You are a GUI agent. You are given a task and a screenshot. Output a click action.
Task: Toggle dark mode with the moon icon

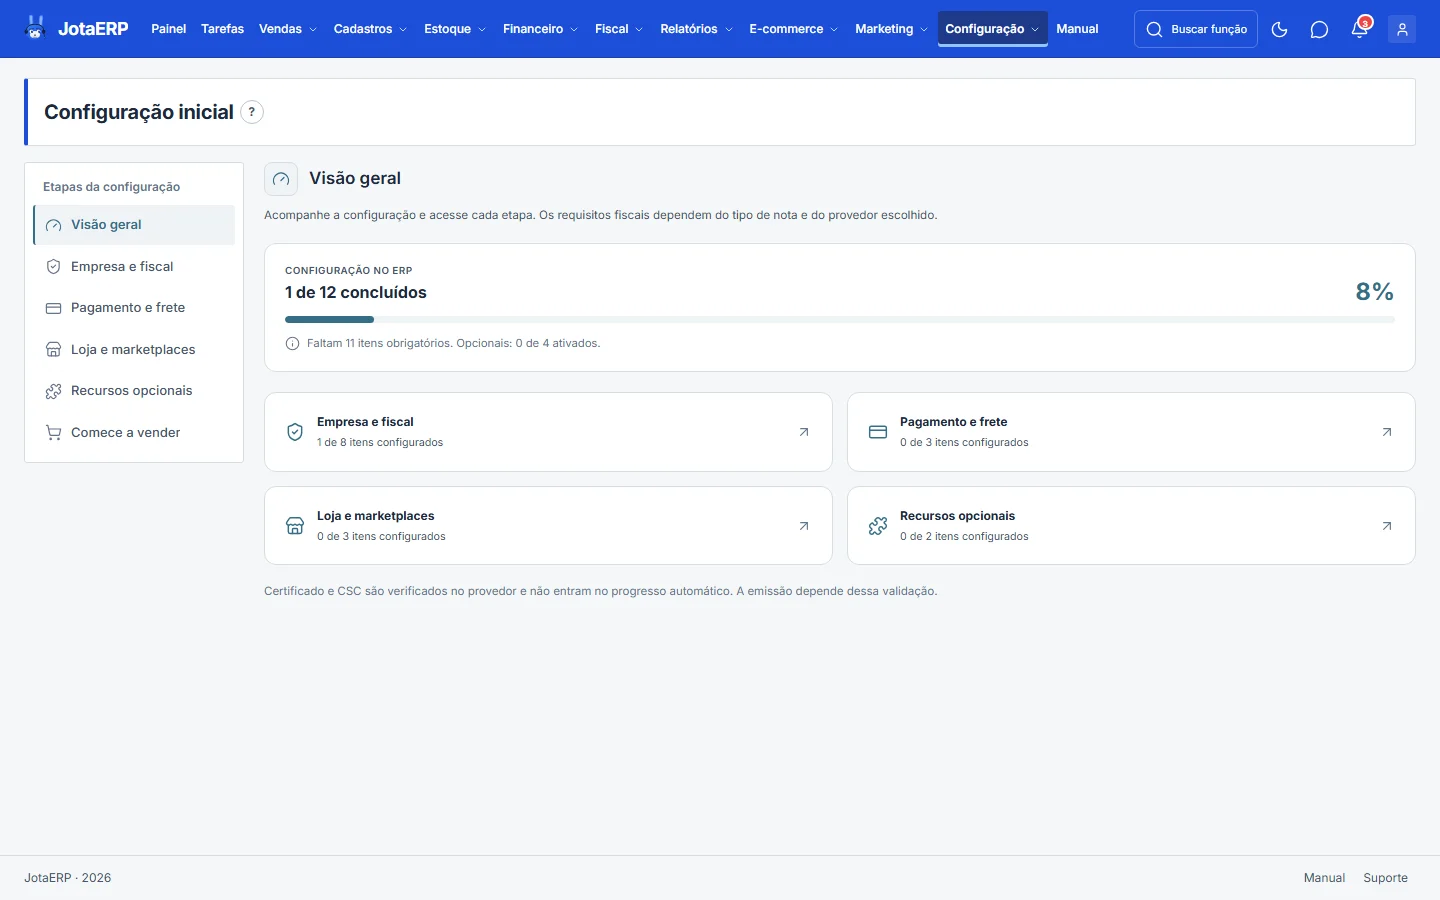point(1279,29)
